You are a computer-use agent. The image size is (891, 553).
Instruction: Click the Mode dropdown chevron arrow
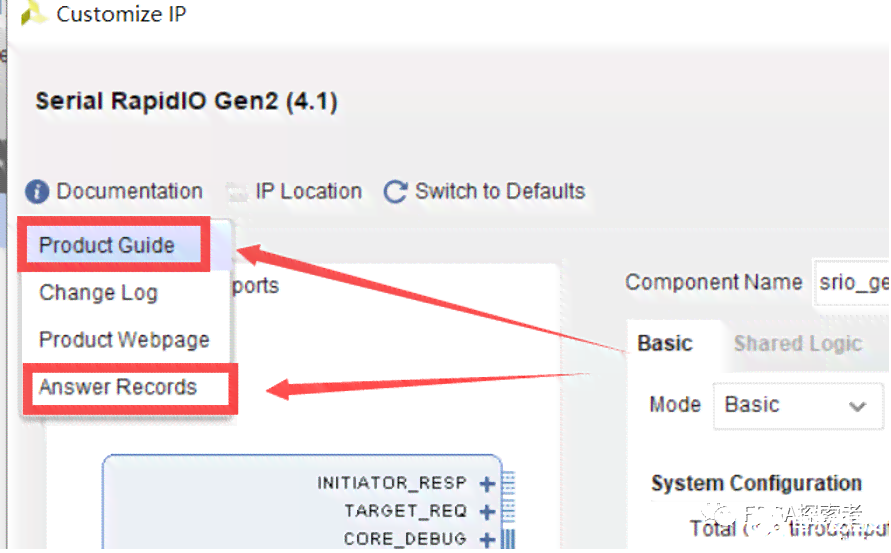click(x=857, y=406)
